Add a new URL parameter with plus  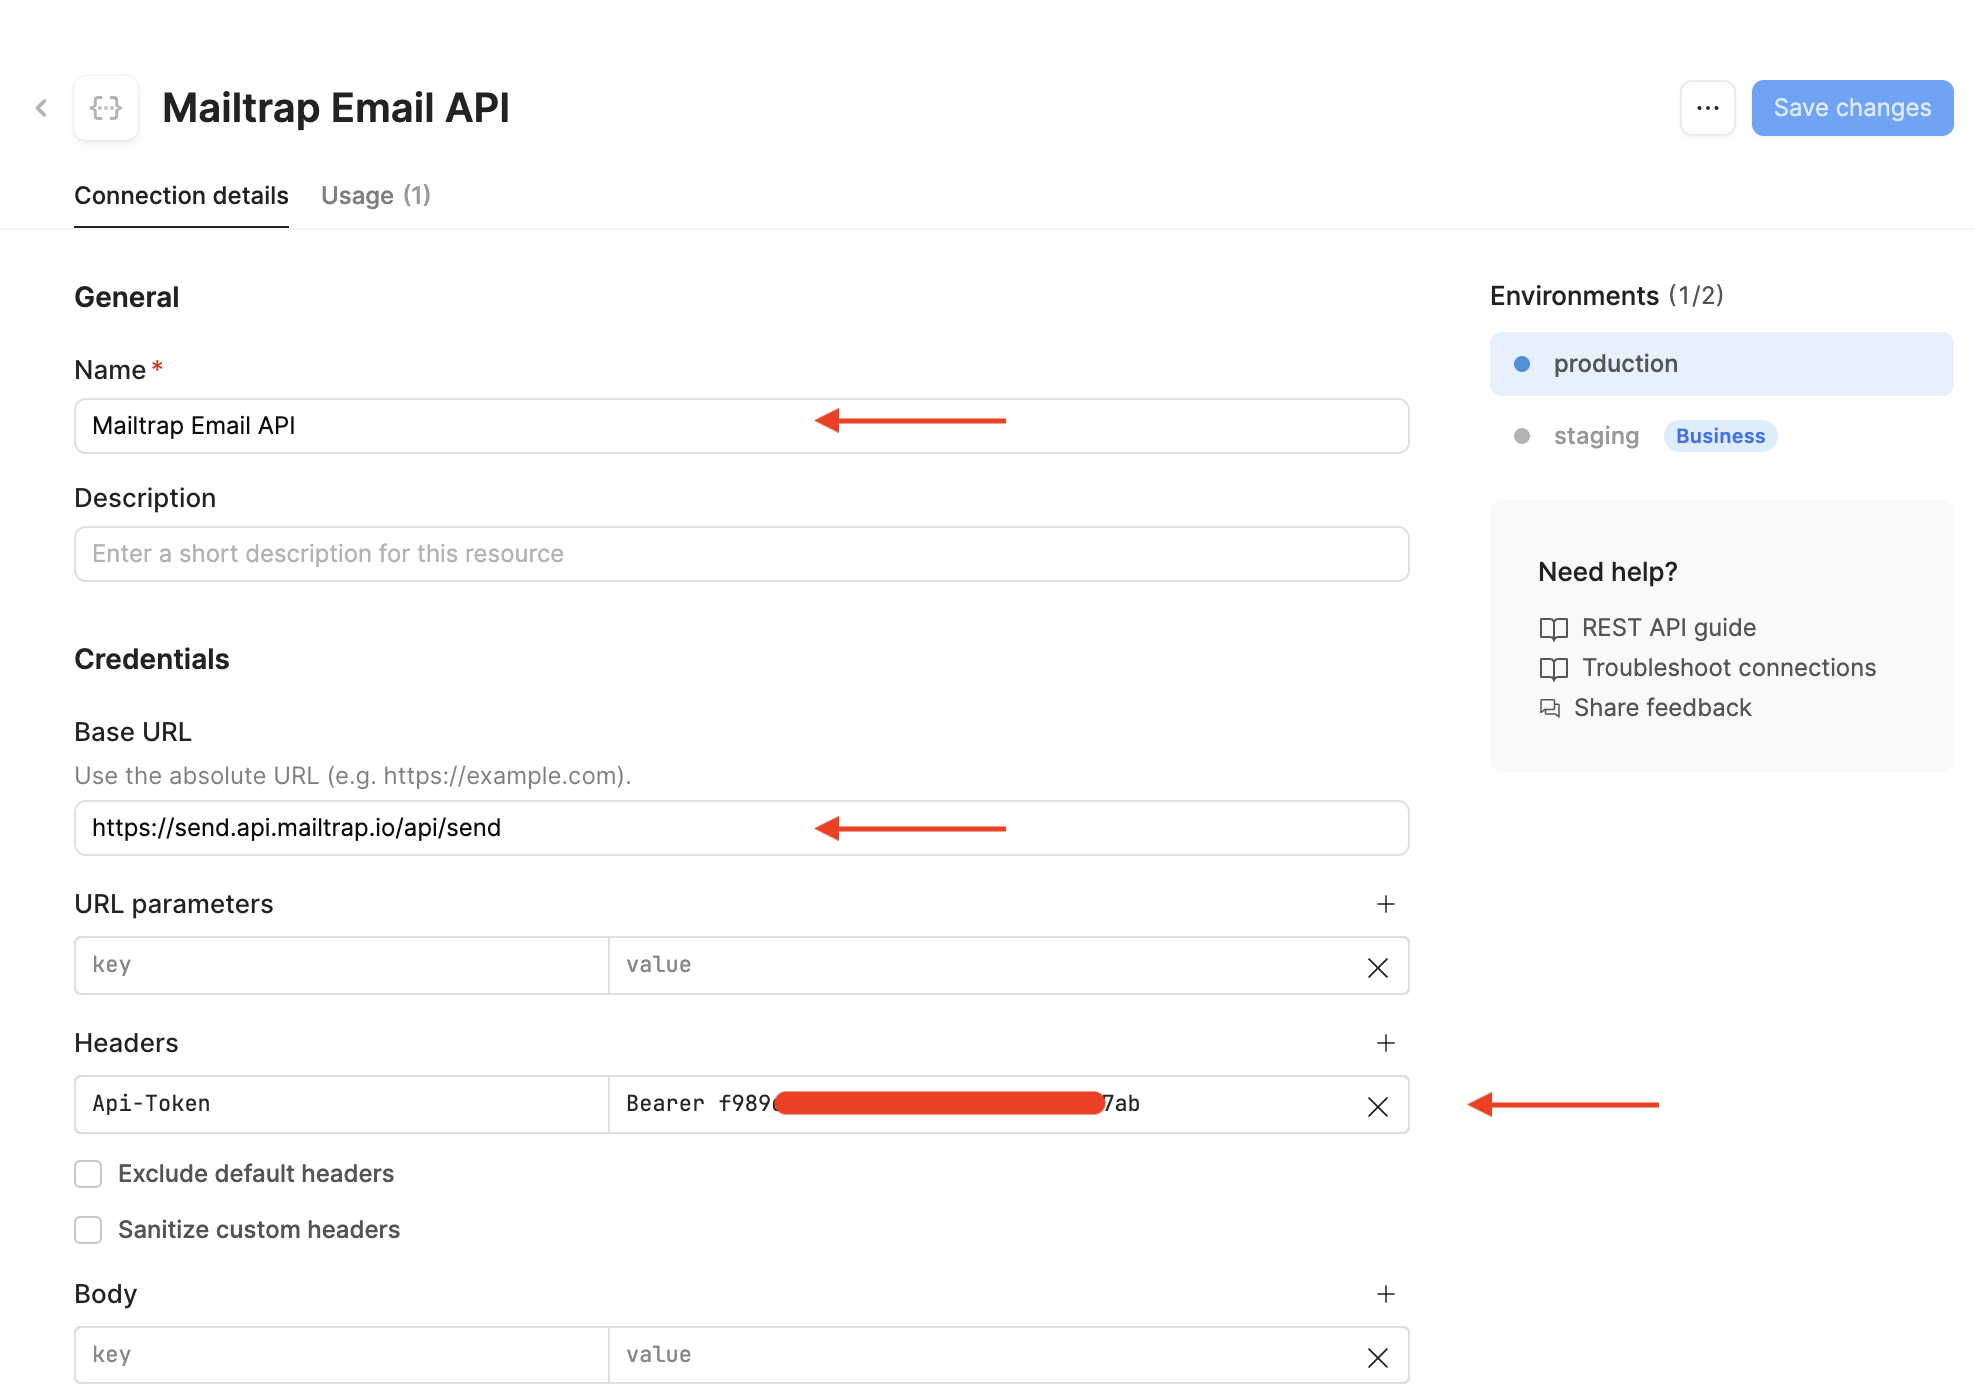(1386, 904)
